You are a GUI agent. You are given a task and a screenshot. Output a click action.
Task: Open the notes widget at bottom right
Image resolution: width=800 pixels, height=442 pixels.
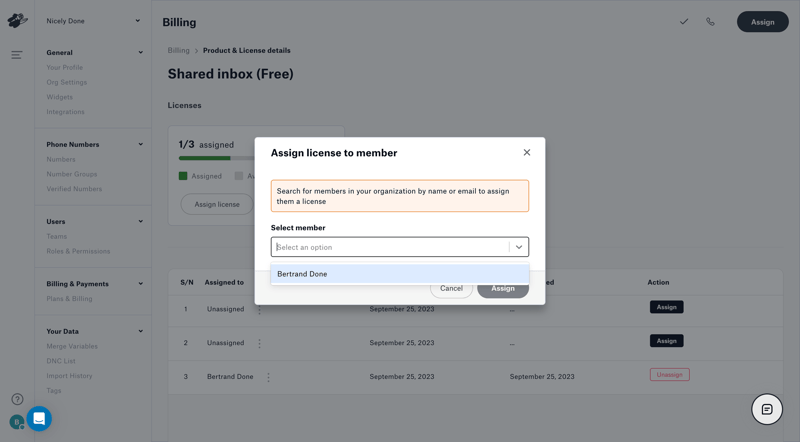(x=767, y=409)
